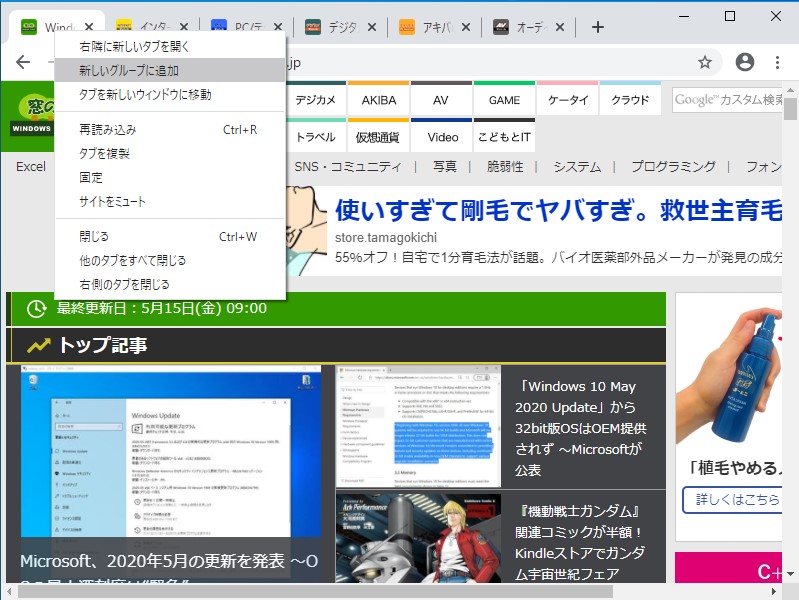Bookmark this page with the star icon

pos(705,62)
